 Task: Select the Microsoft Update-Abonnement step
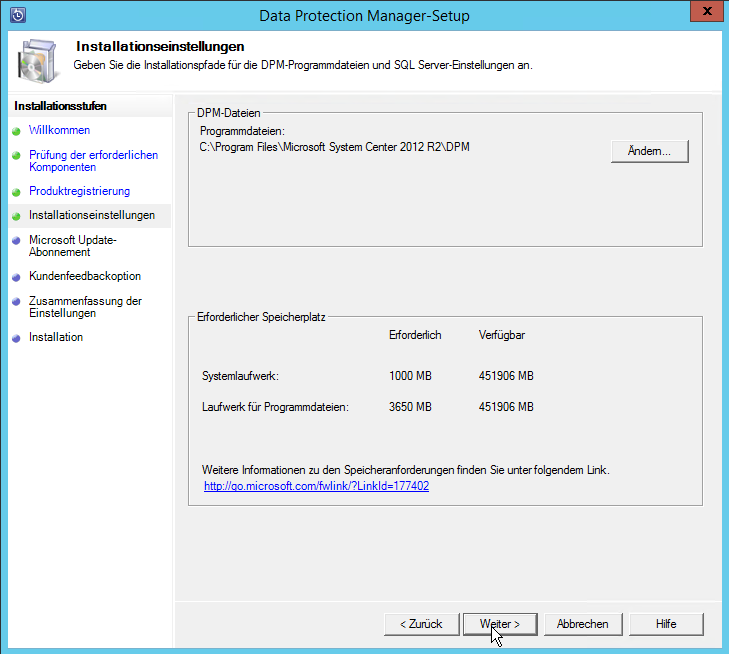click(x=73, y=246)
